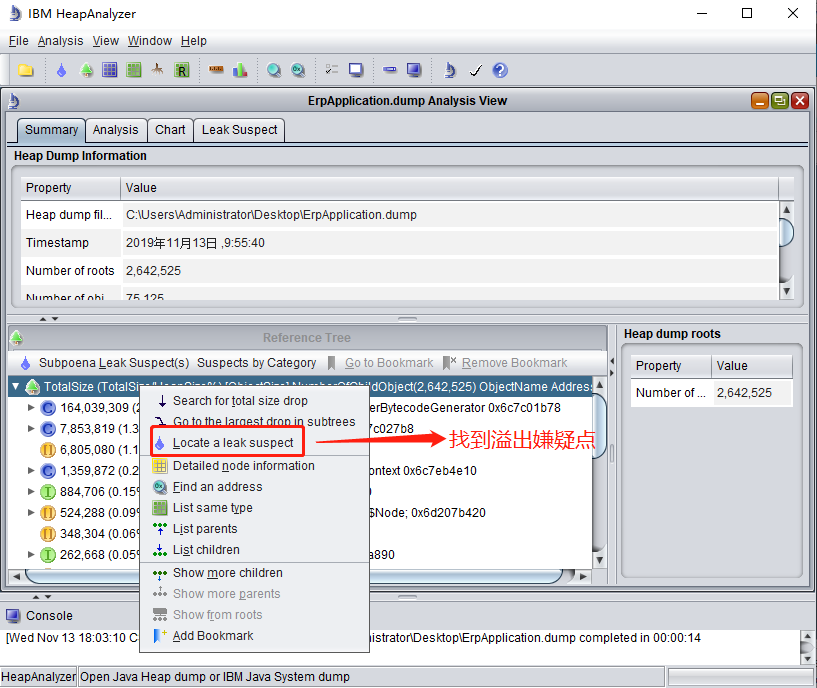Switch to the Leak Suspect tab
The height and width of the screenshot is (688, 817).
(239, 130)
